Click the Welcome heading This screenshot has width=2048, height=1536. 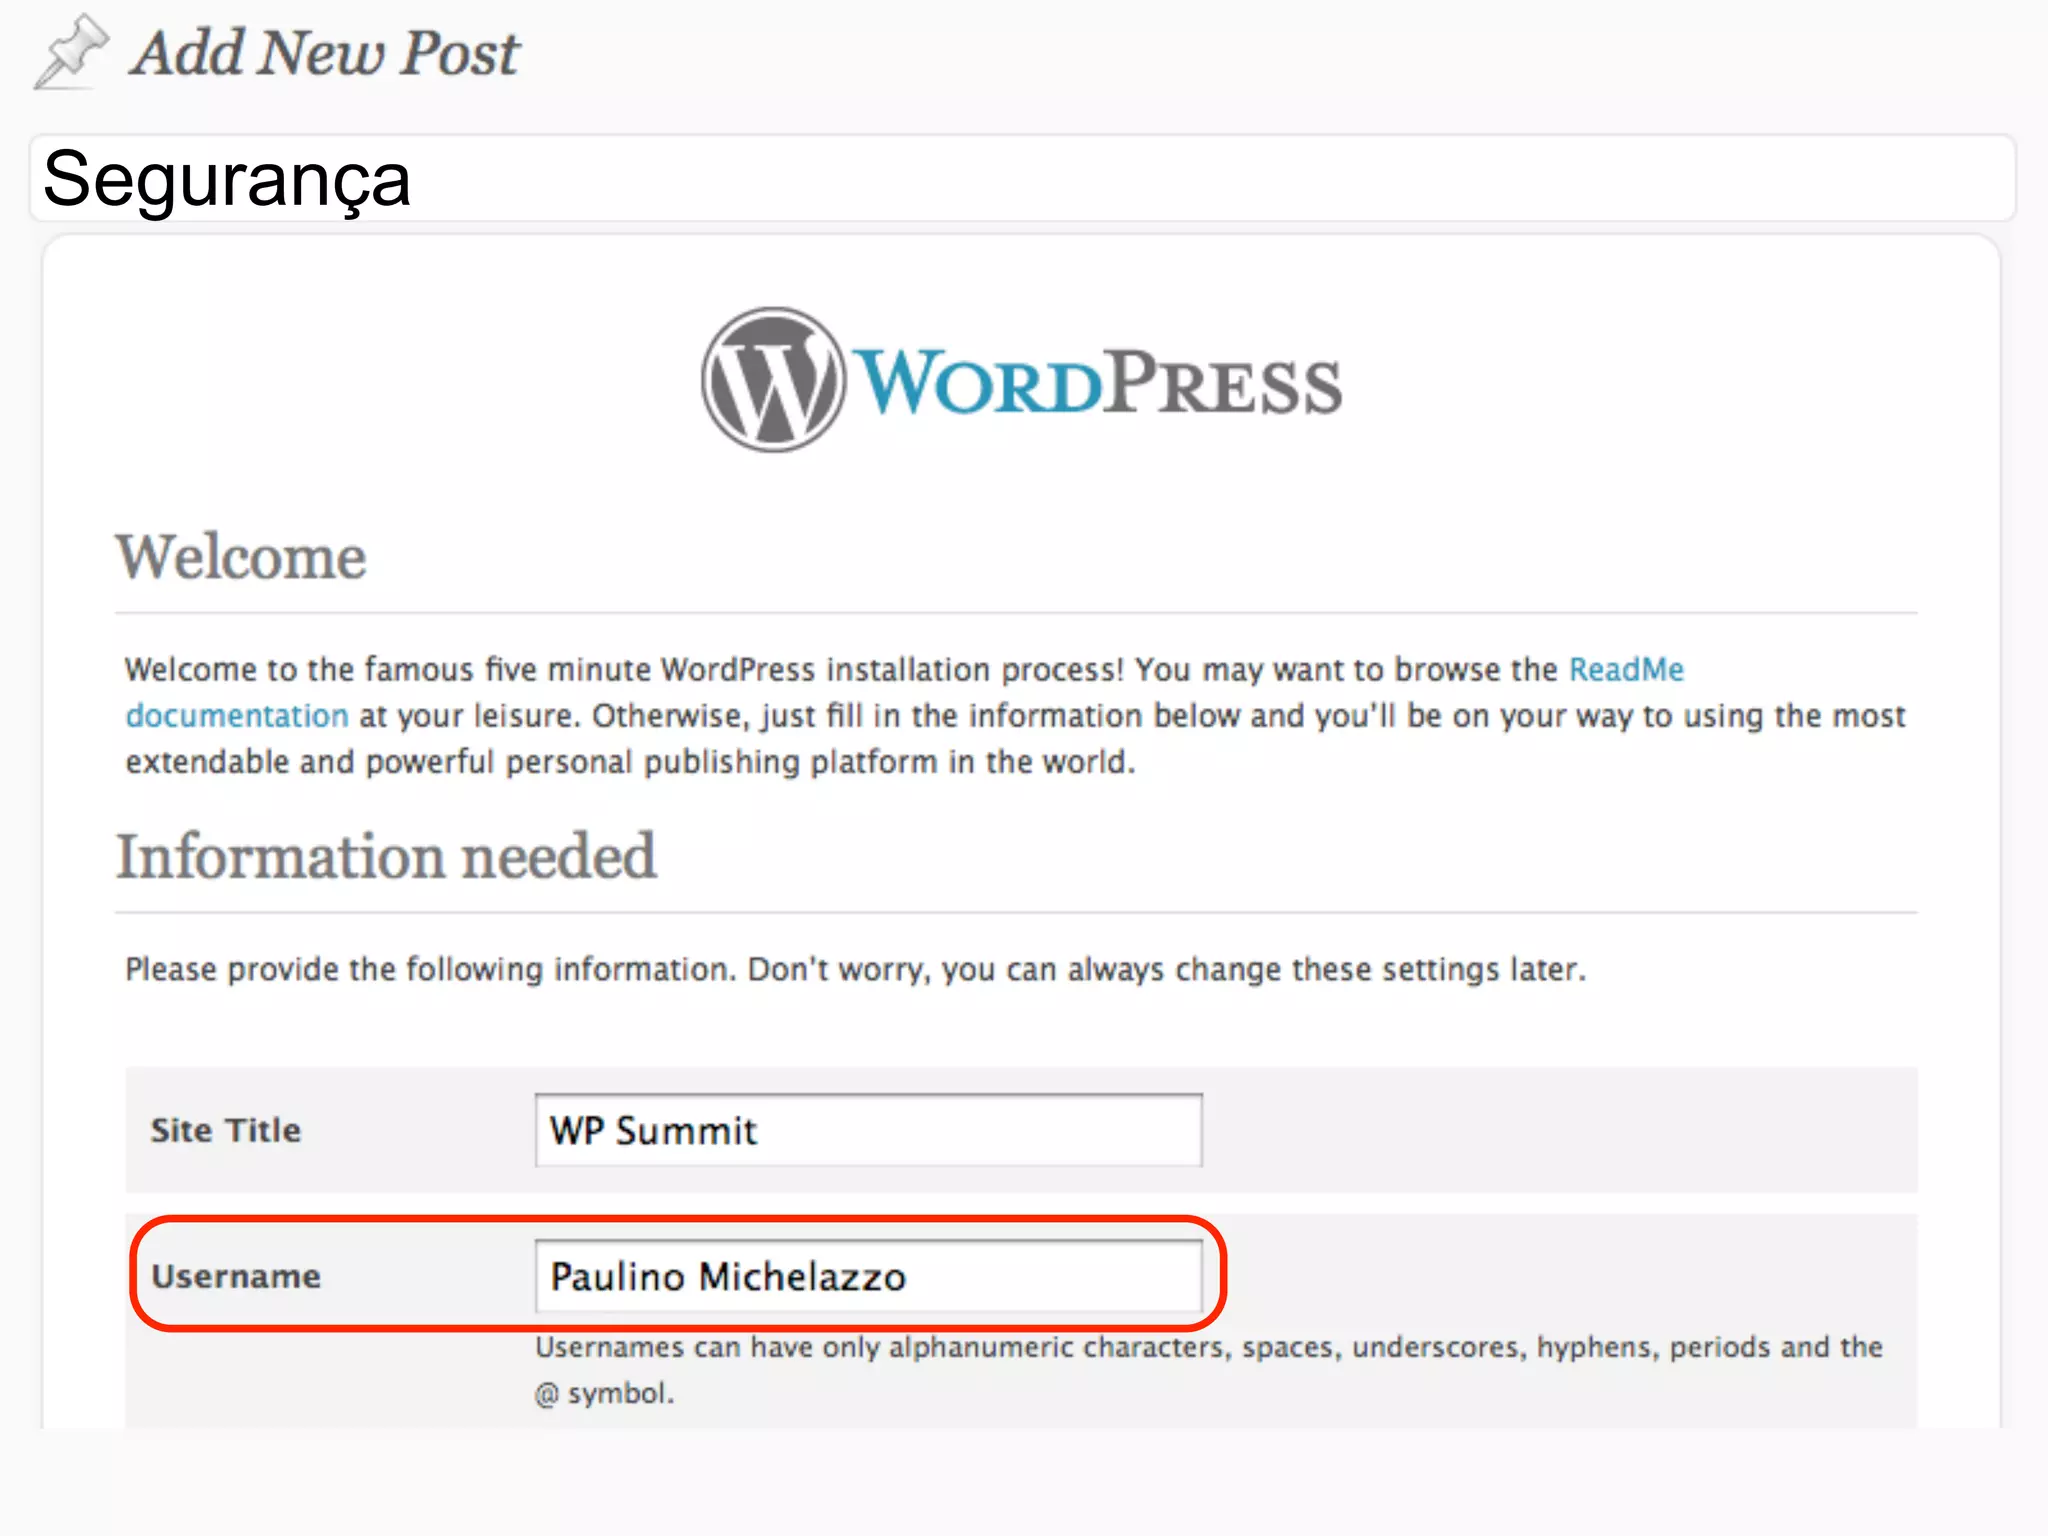point(241,557)
